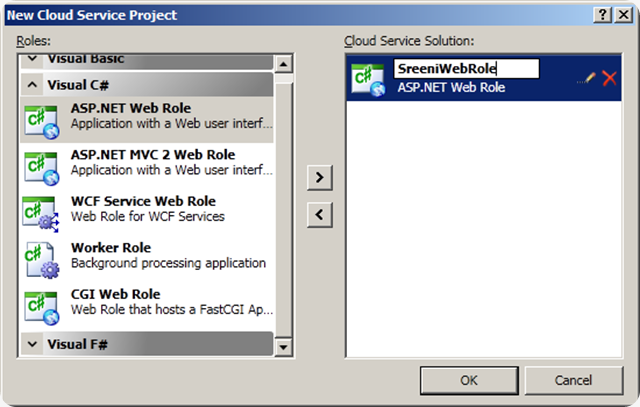Click the red X remove role icon
This screenshot has width=640, height=407.
point(609,77)
